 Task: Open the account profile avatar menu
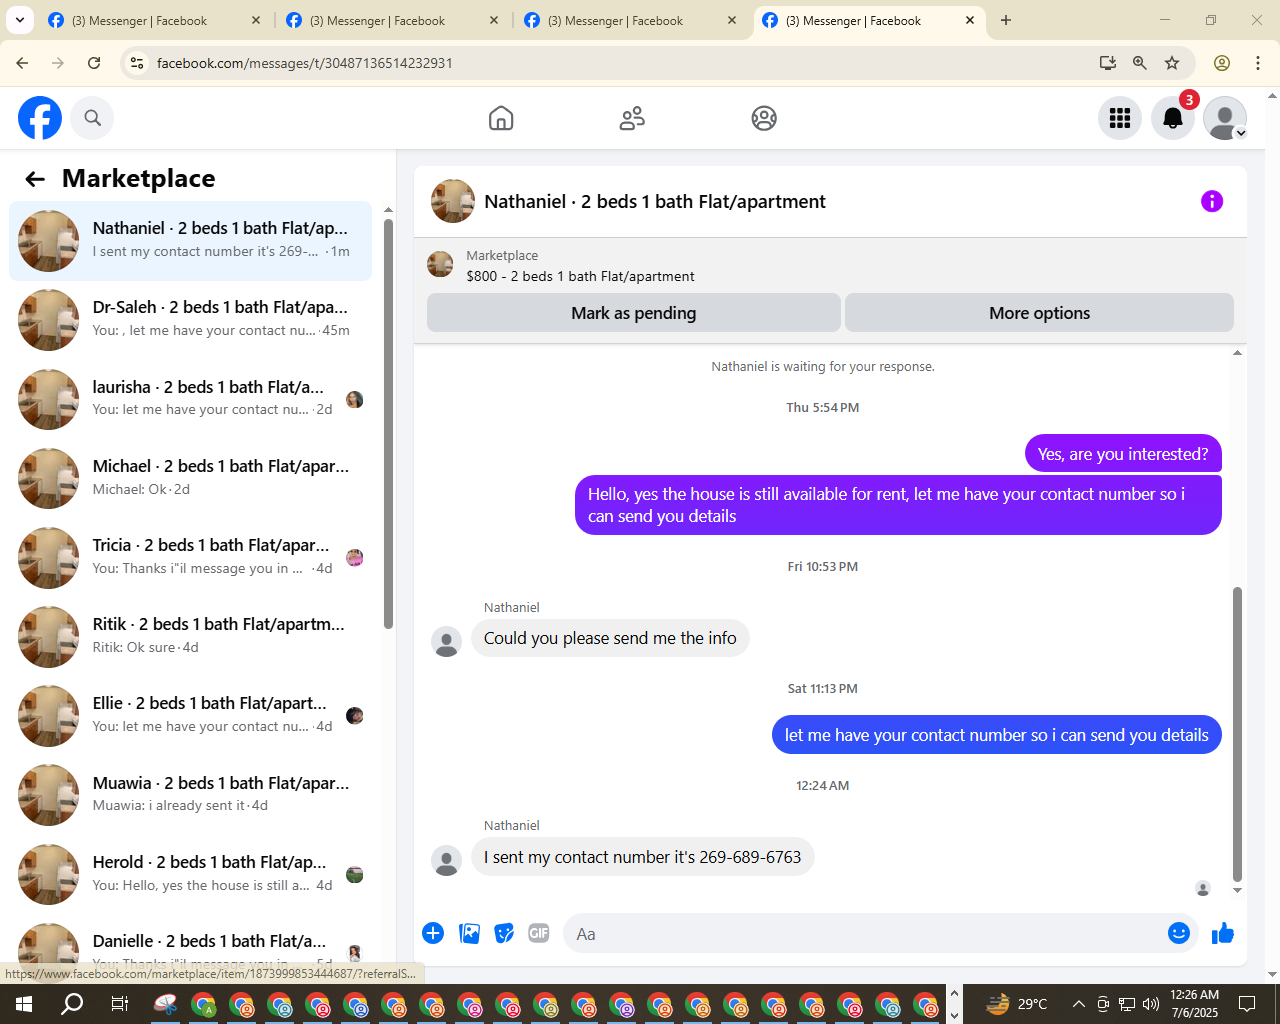(1225, 118)
